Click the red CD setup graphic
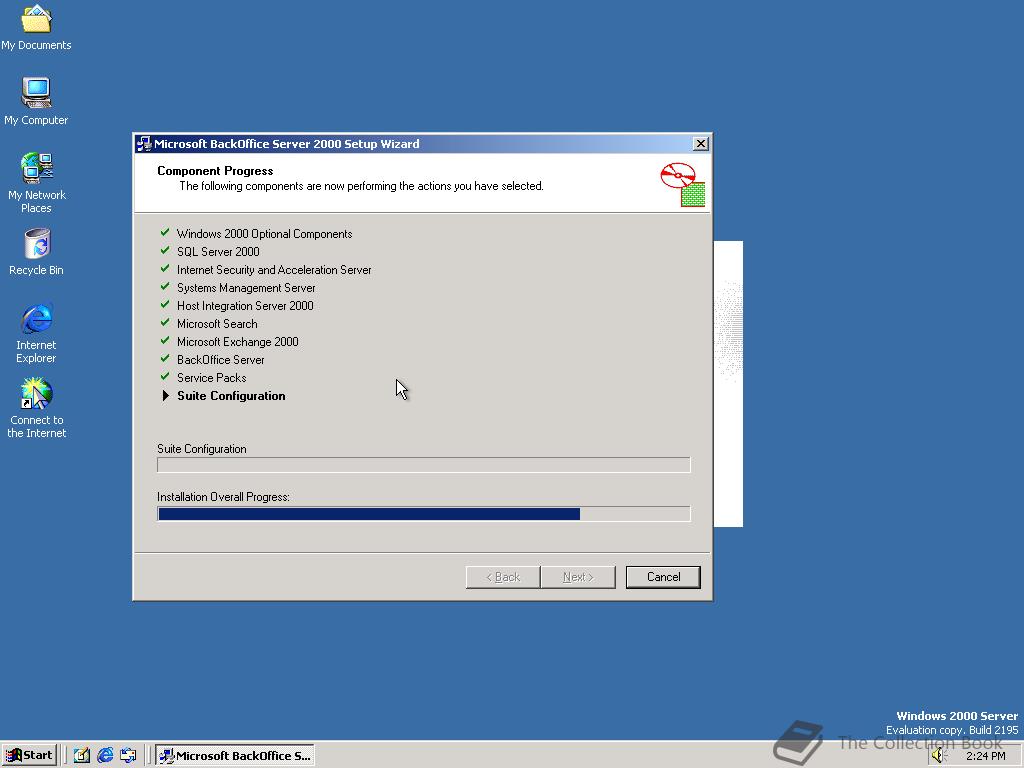This screenshot has height=768, width=1024. click(x=682, y=185)
